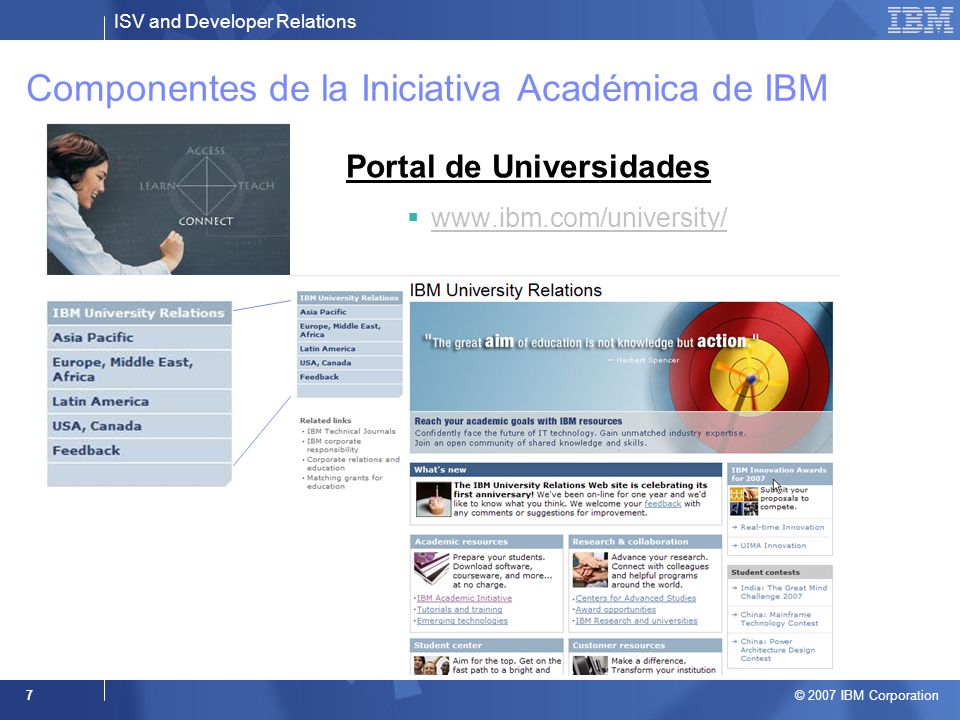Open the www.ibm.com/university/ link
Viewport: 960px width, 720px height.
(x=579, y=217)
